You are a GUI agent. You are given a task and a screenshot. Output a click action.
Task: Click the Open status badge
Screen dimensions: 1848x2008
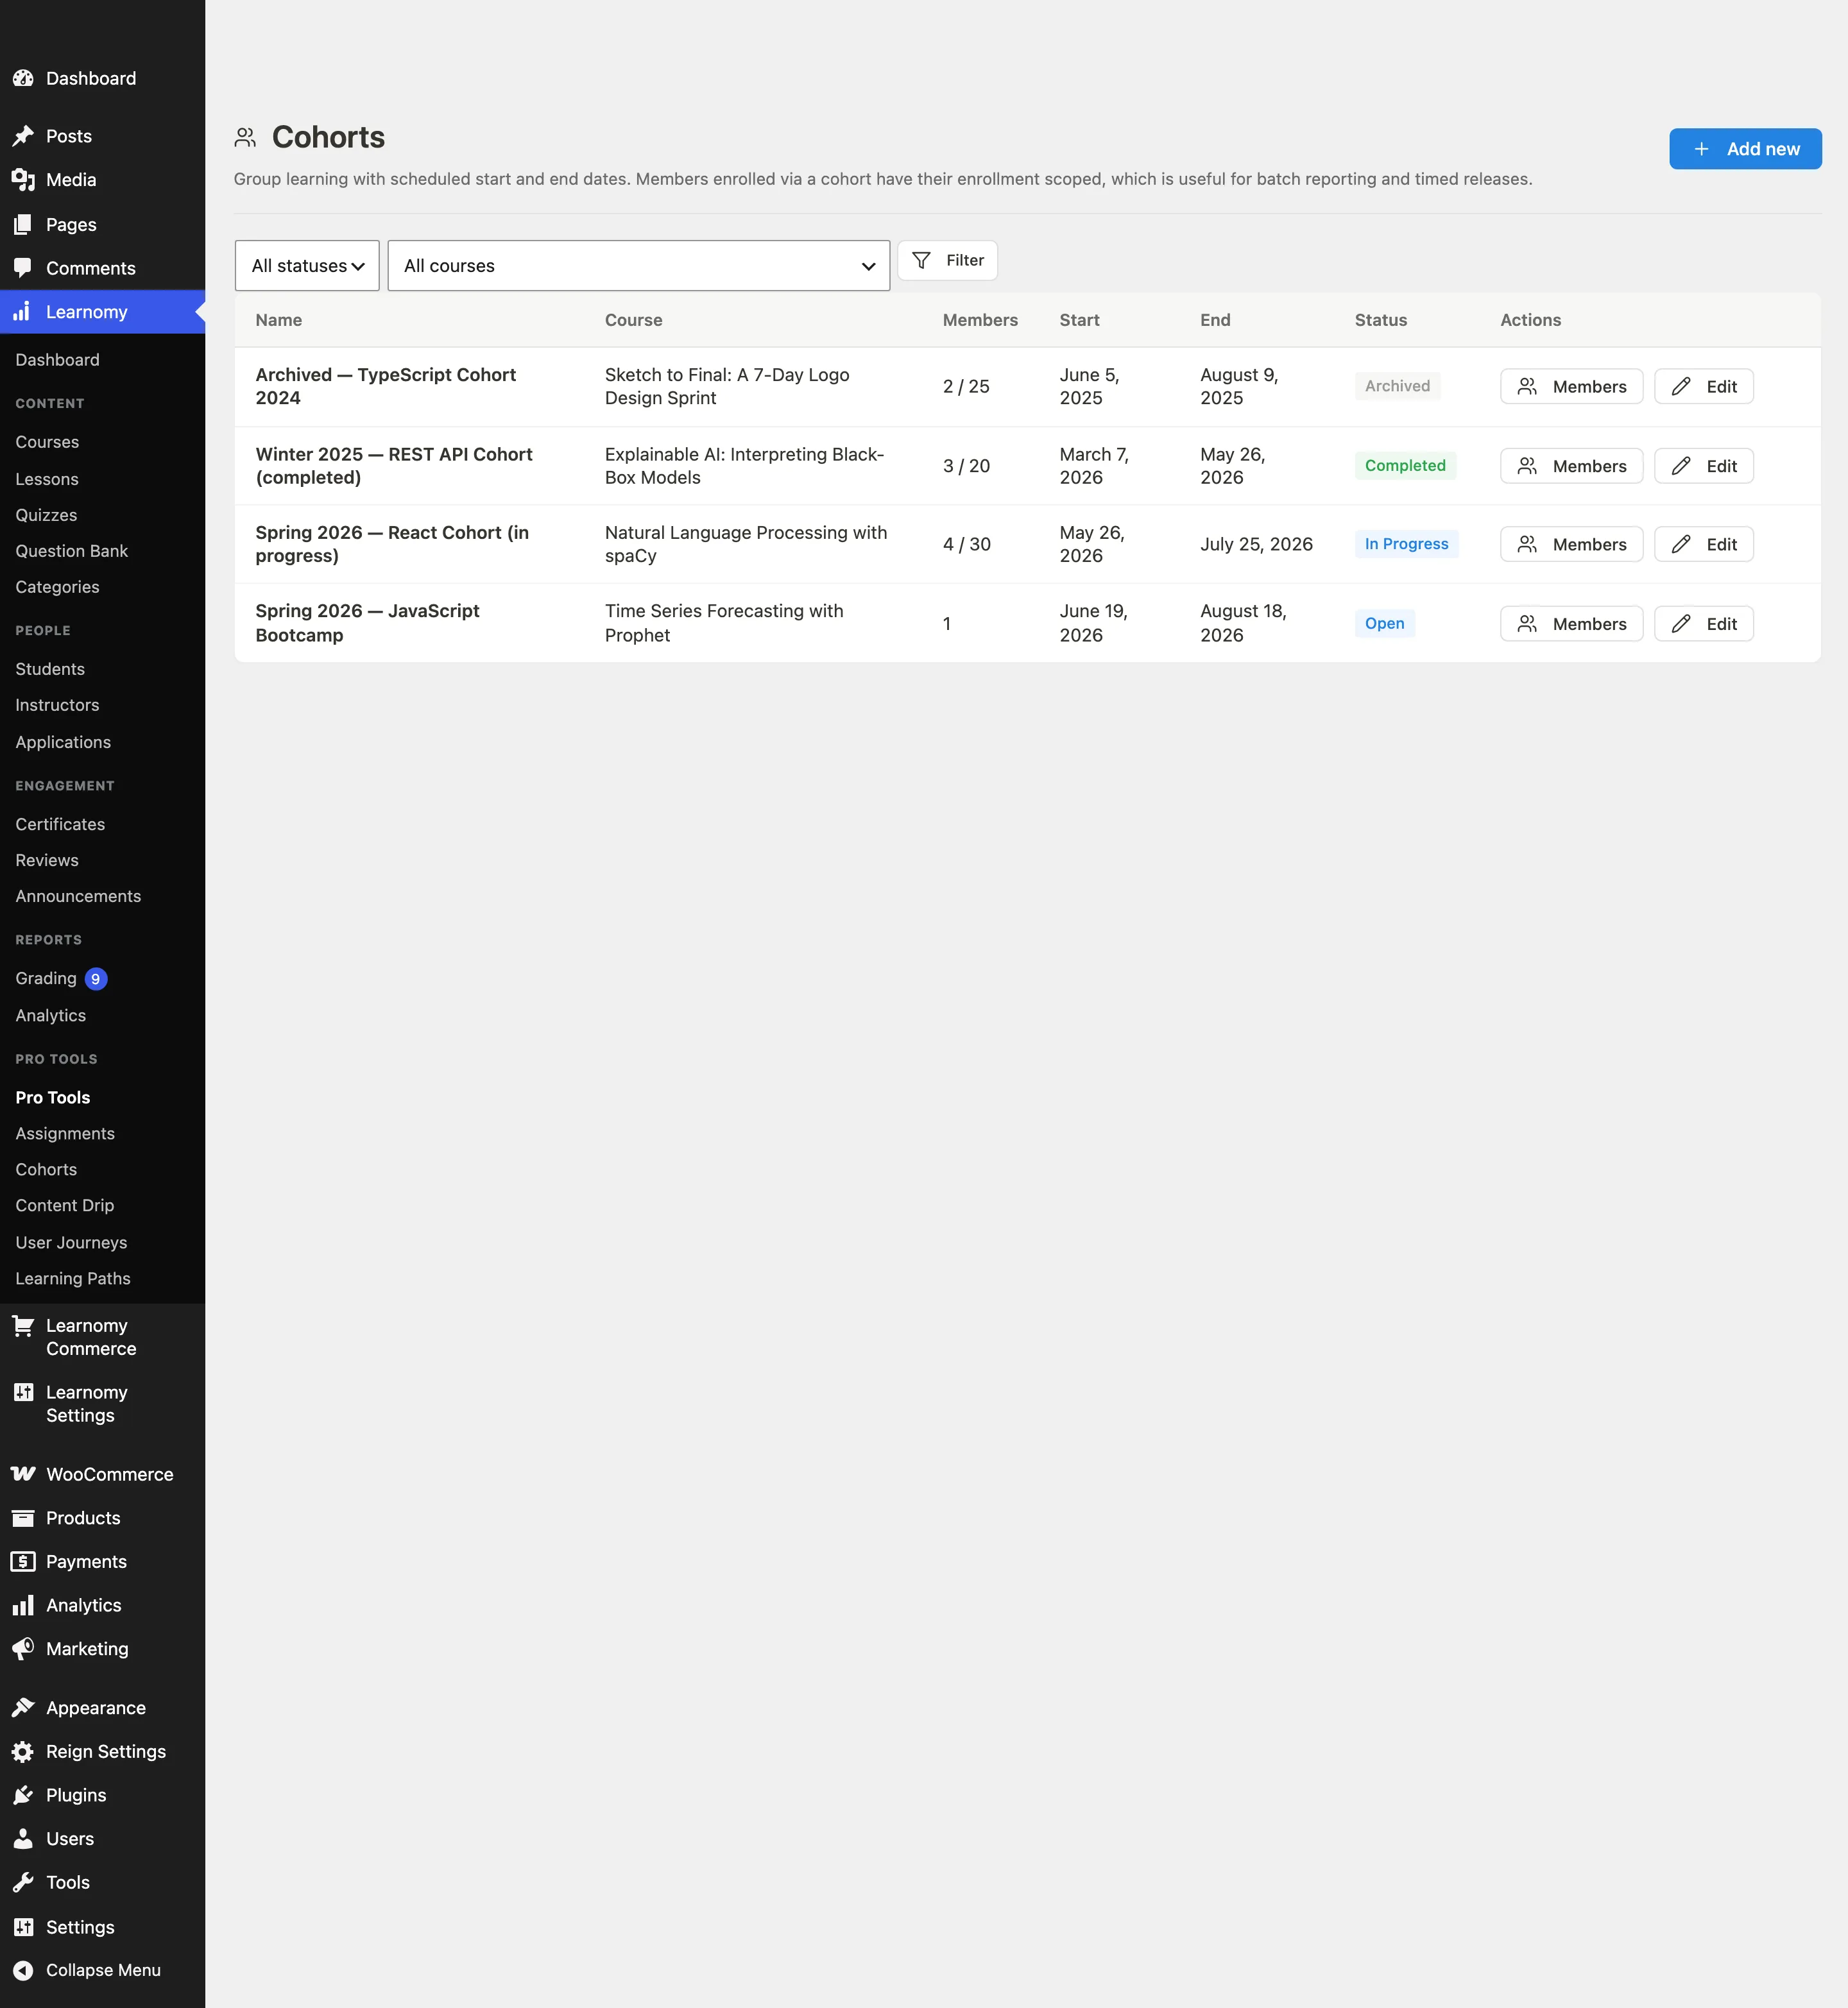tap(1384, 623)
